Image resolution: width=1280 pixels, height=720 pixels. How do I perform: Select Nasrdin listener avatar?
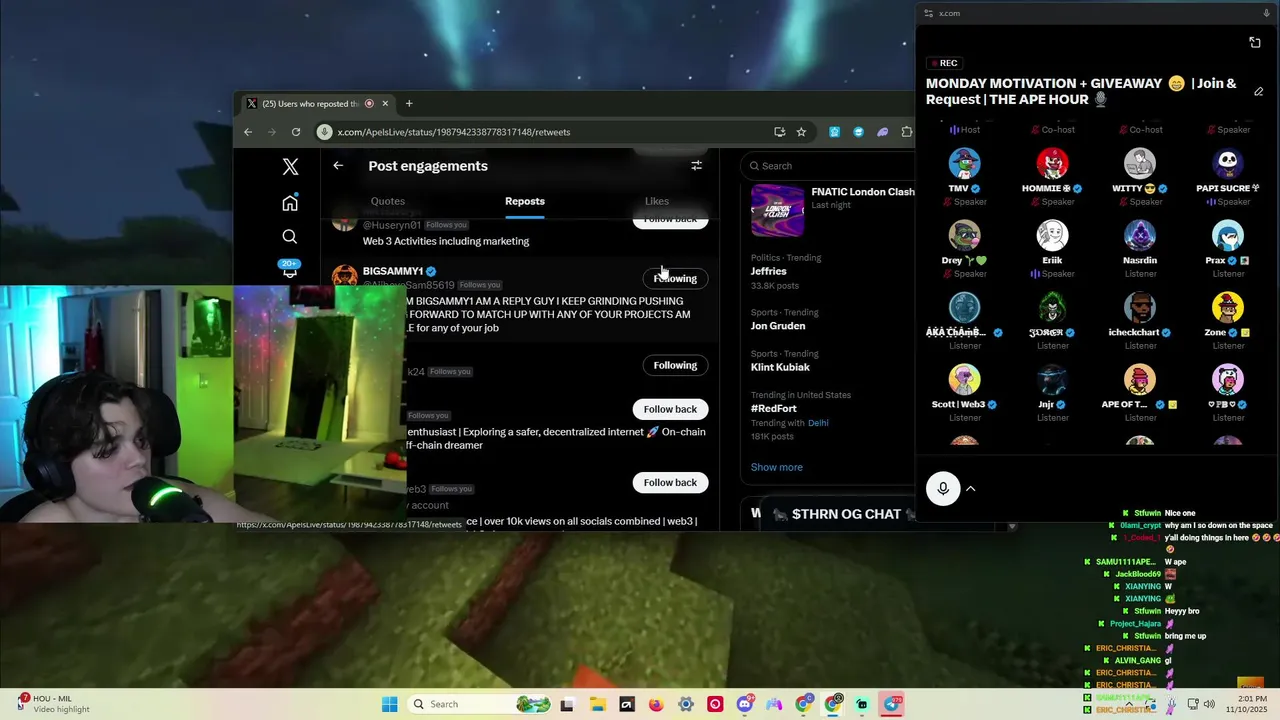click(1140, 235)
